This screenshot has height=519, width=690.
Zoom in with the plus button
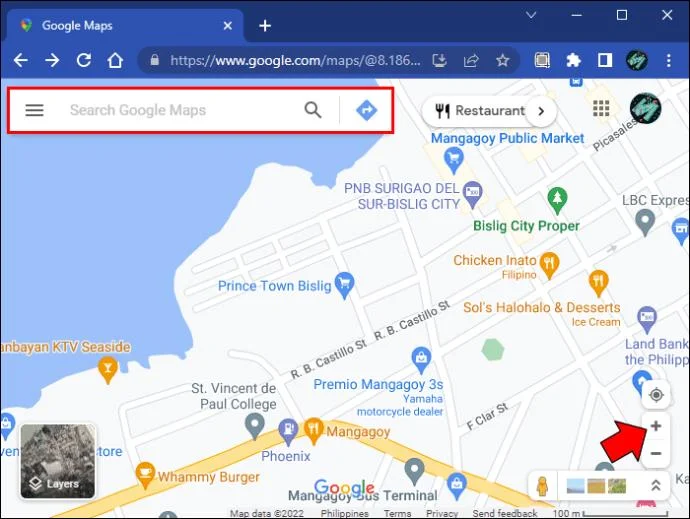[656, 426]
